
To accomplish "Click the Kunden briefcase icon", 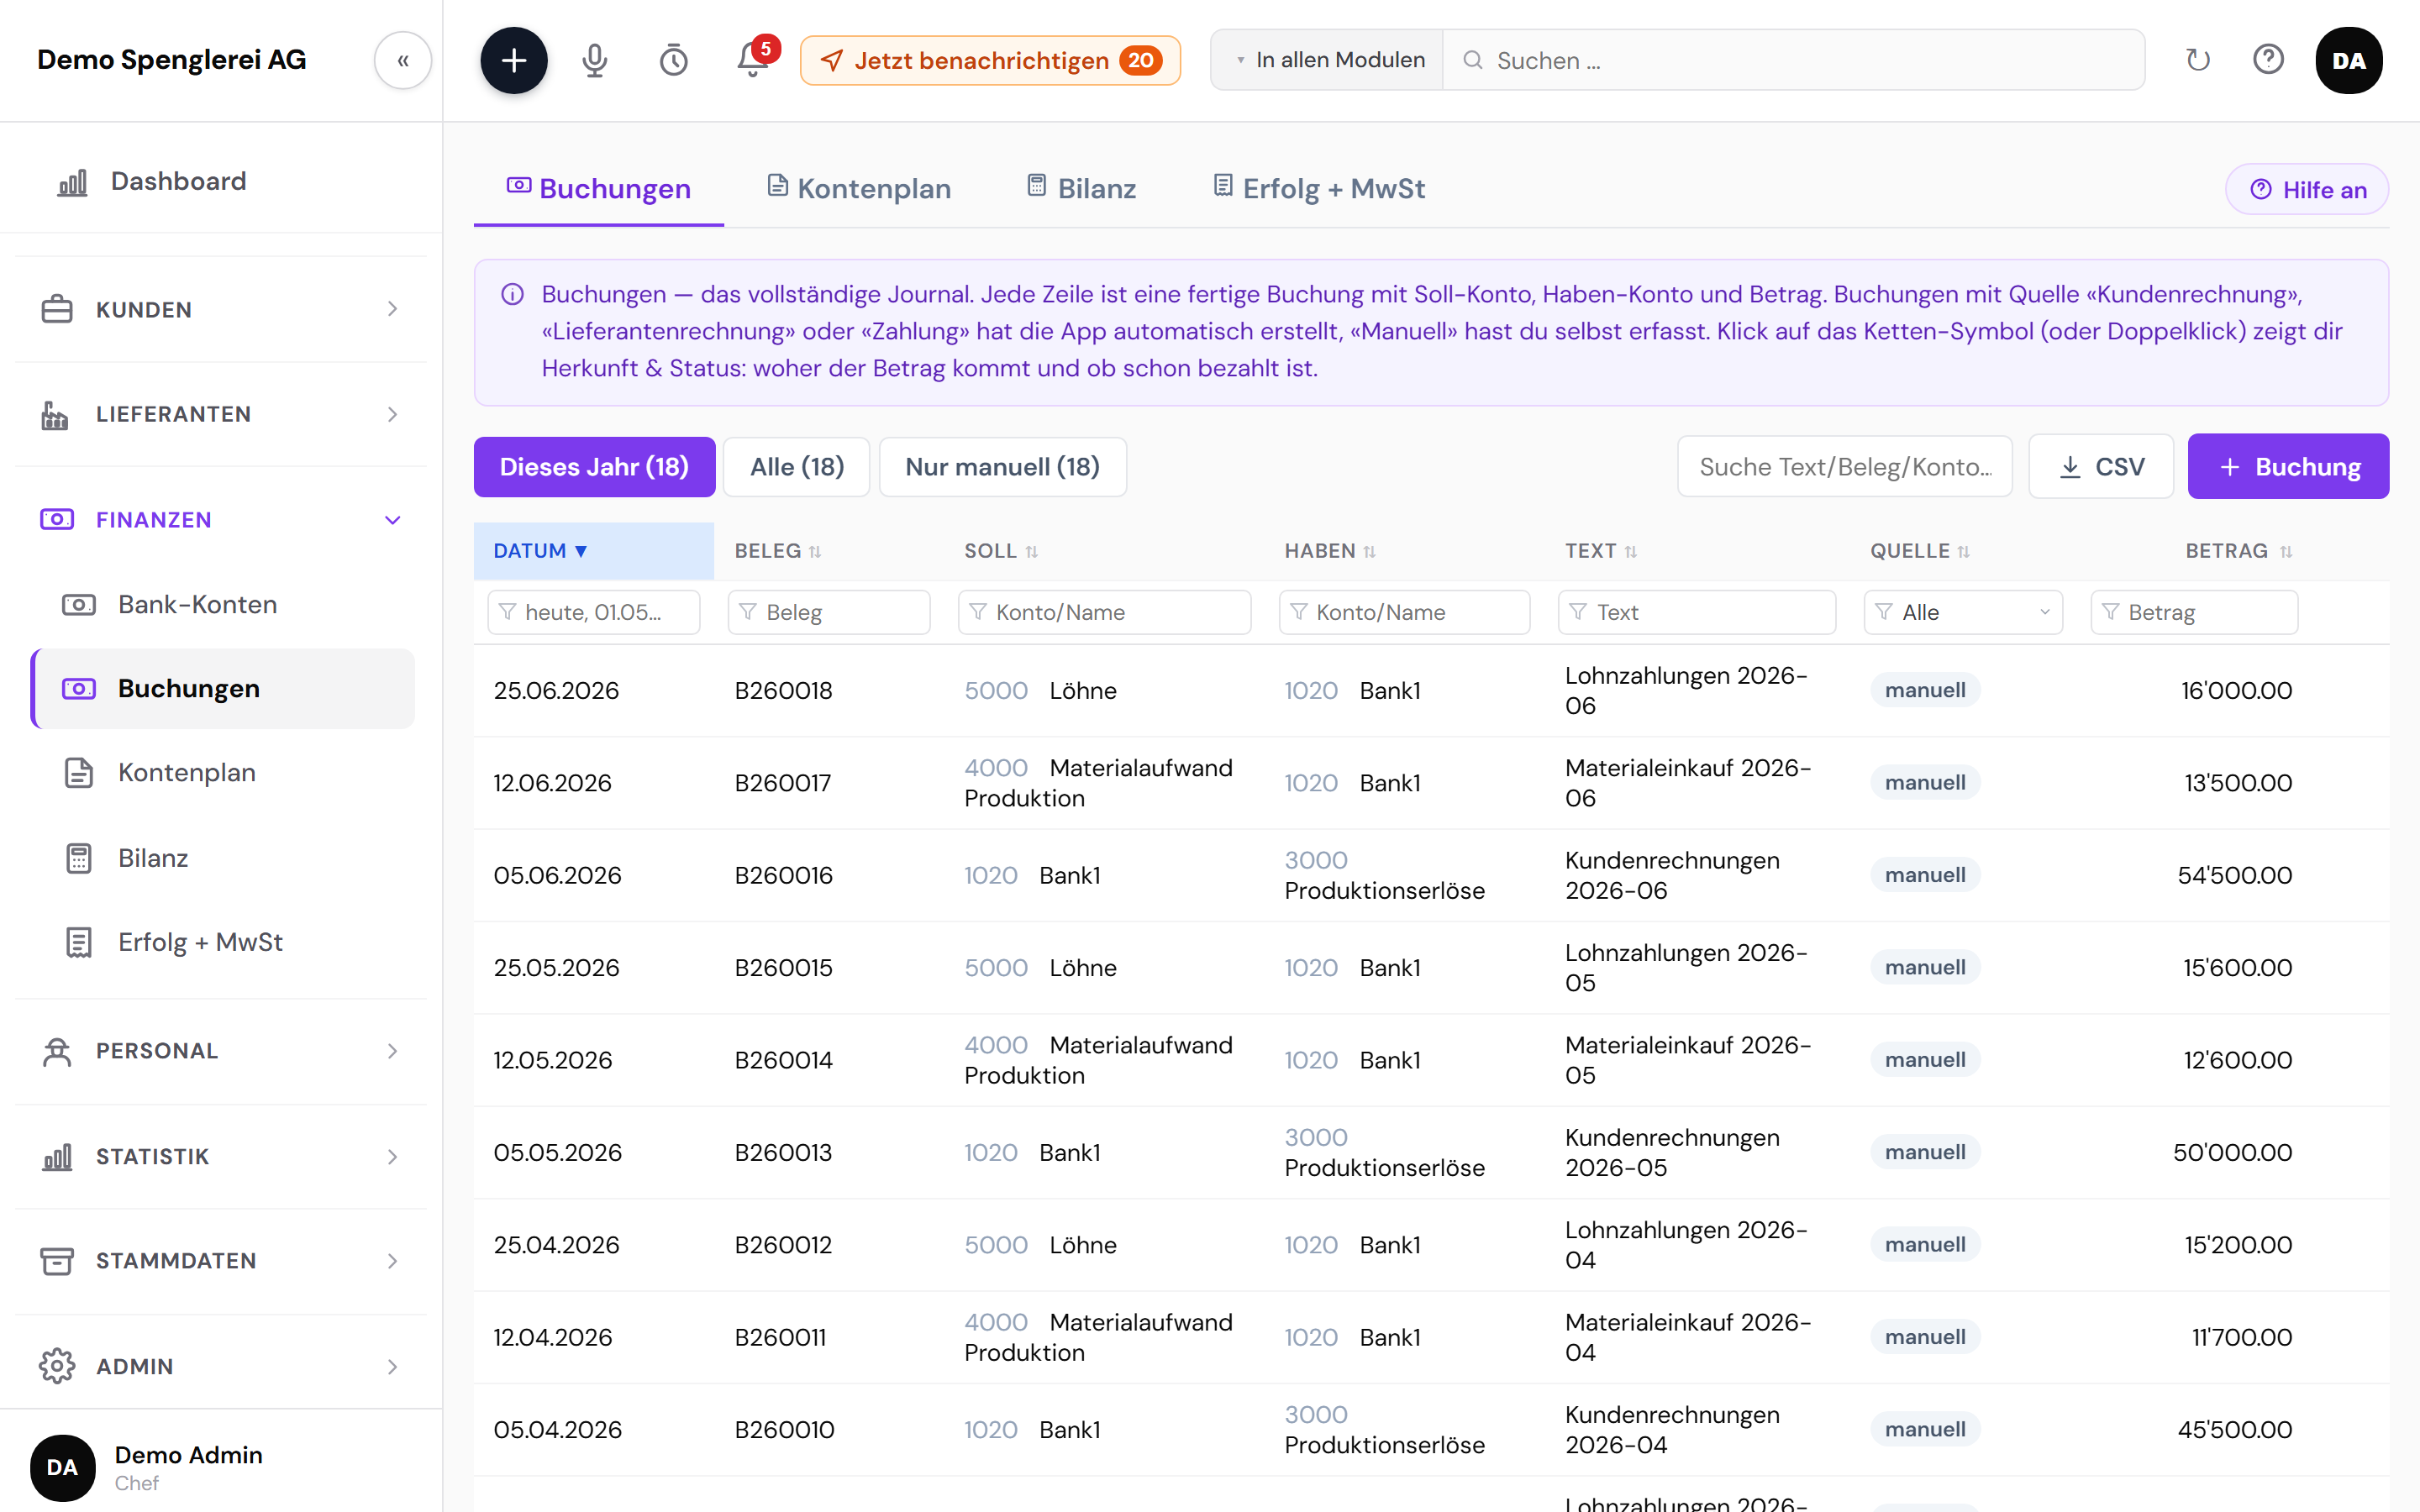I will (57, 309).
